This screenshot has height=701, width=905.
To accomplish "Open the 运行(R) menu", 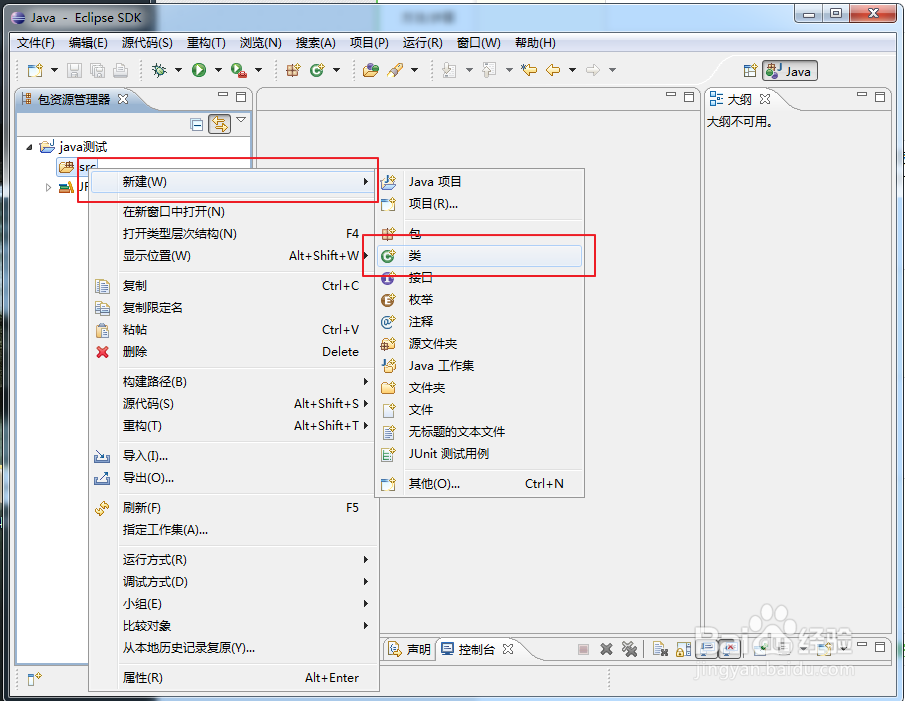I will (422, 43).
